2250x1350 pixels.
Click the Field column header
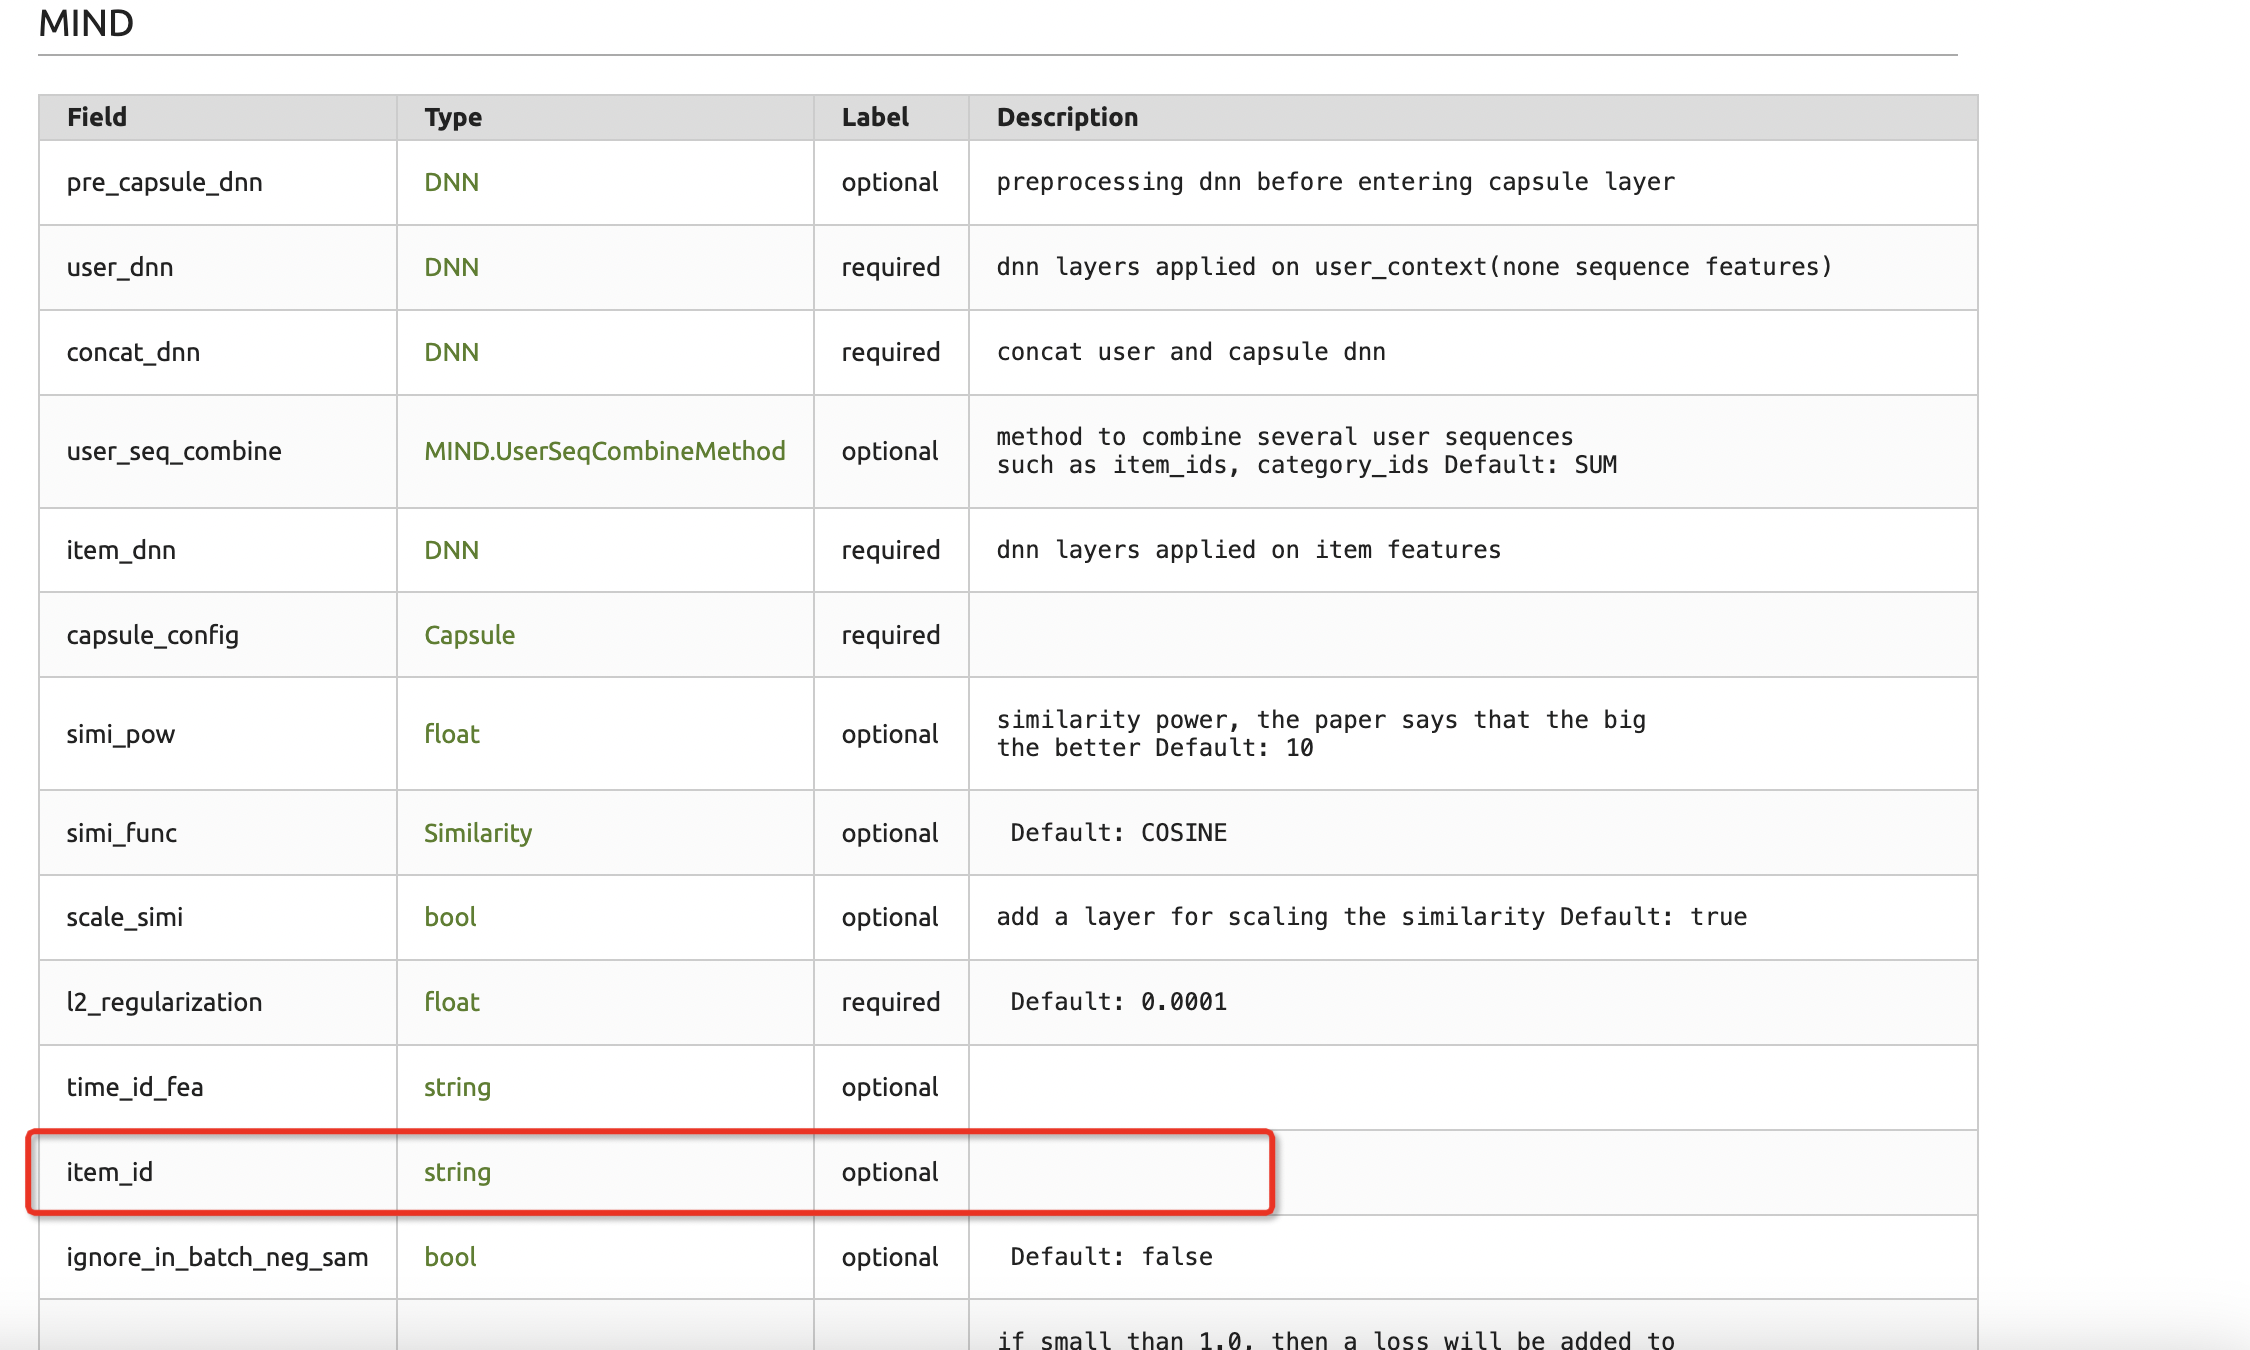(97, 117)
